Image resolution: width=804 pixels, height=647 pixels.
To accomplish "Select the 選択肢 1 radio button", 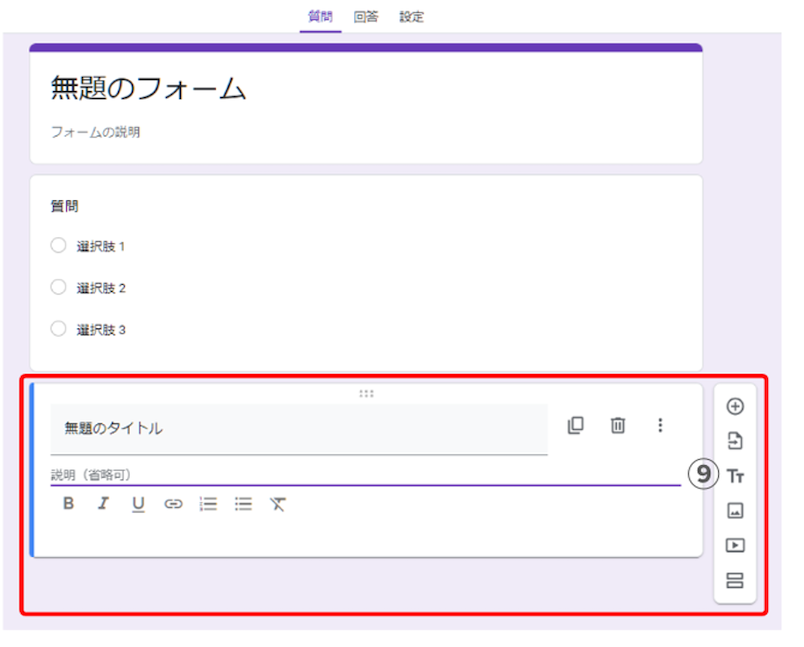I will pos(58,245).
